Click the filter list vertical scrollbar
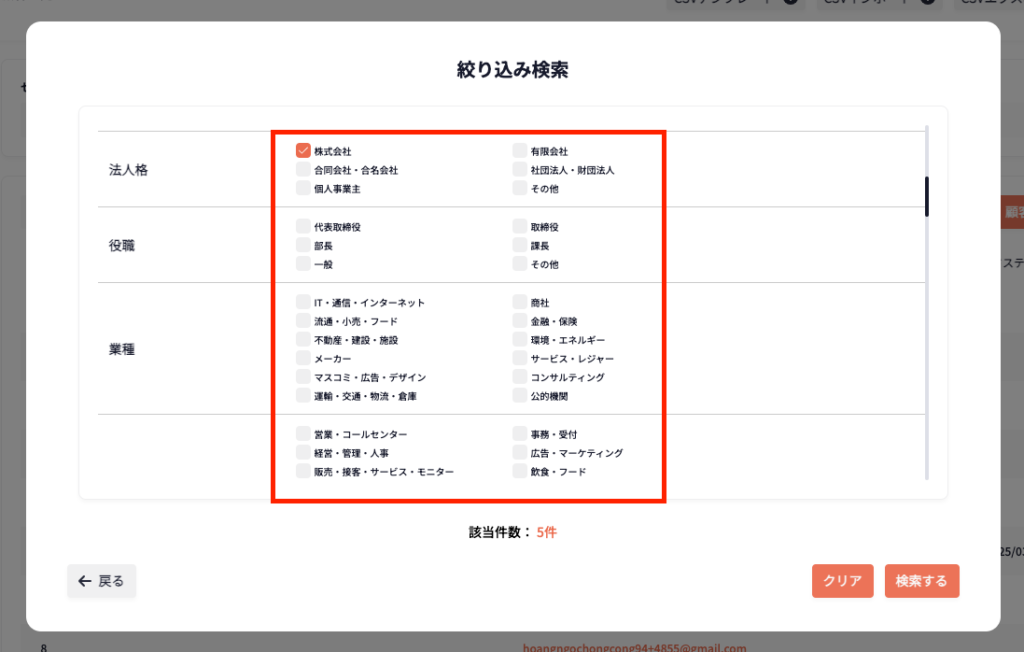1024x652 pixels. [927, 196]
